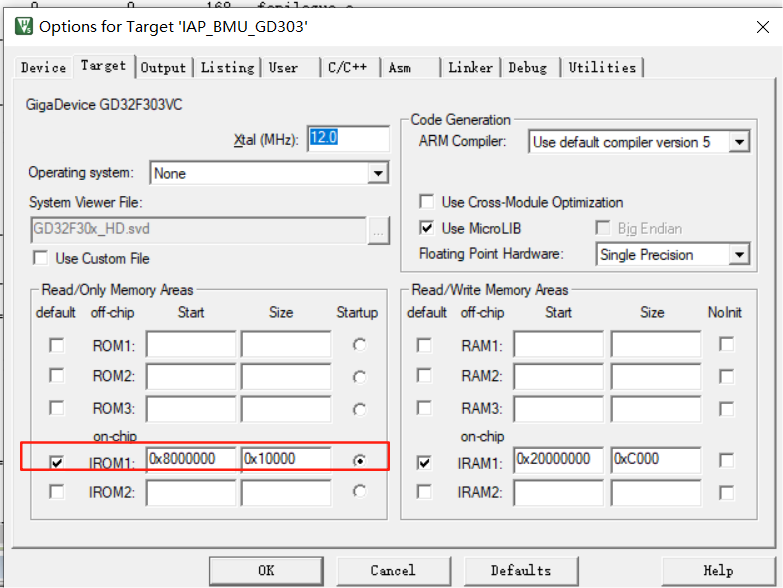Screen dimensions: 783x588
Task: Select IROM1 Startup radio button
Action: pyautogui.click(x=359, y=460)
